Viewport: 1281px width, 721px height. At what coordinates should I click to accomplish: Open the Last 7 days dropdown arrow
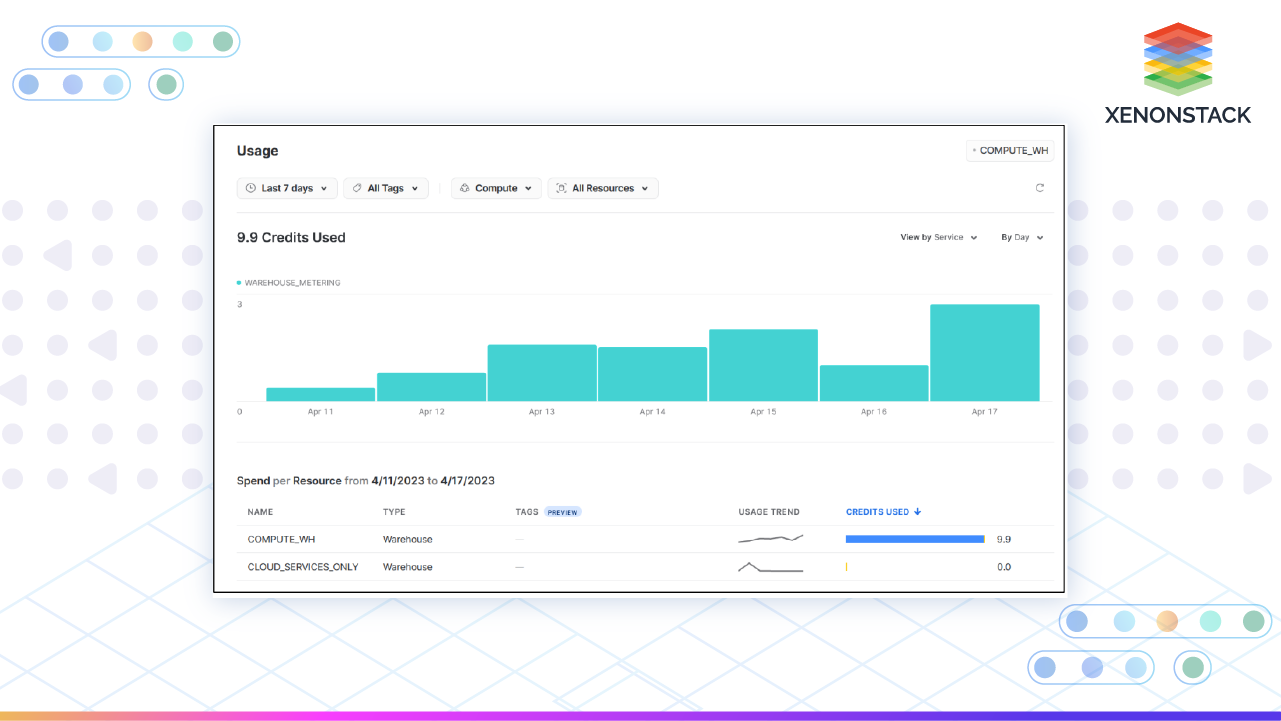click(x=324, y=188)
